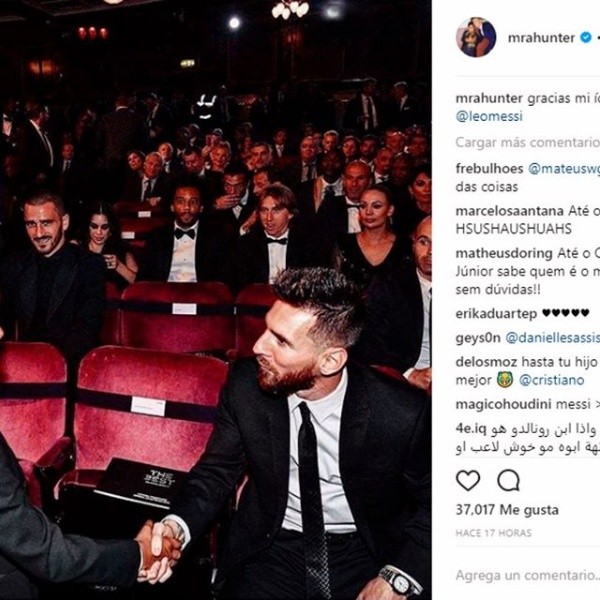Open 4e.iq commenter profile
Image resolution: width=600 pixels, height=600 pixels.
pos(471,429)
